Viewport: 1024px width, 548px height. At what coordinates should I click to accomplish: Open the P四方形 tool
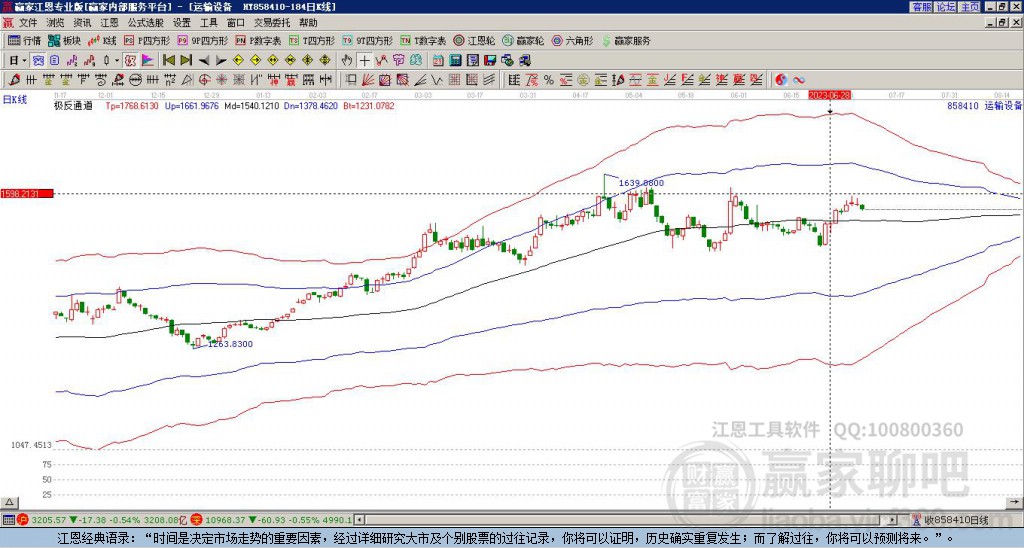[x=146, y=40]
